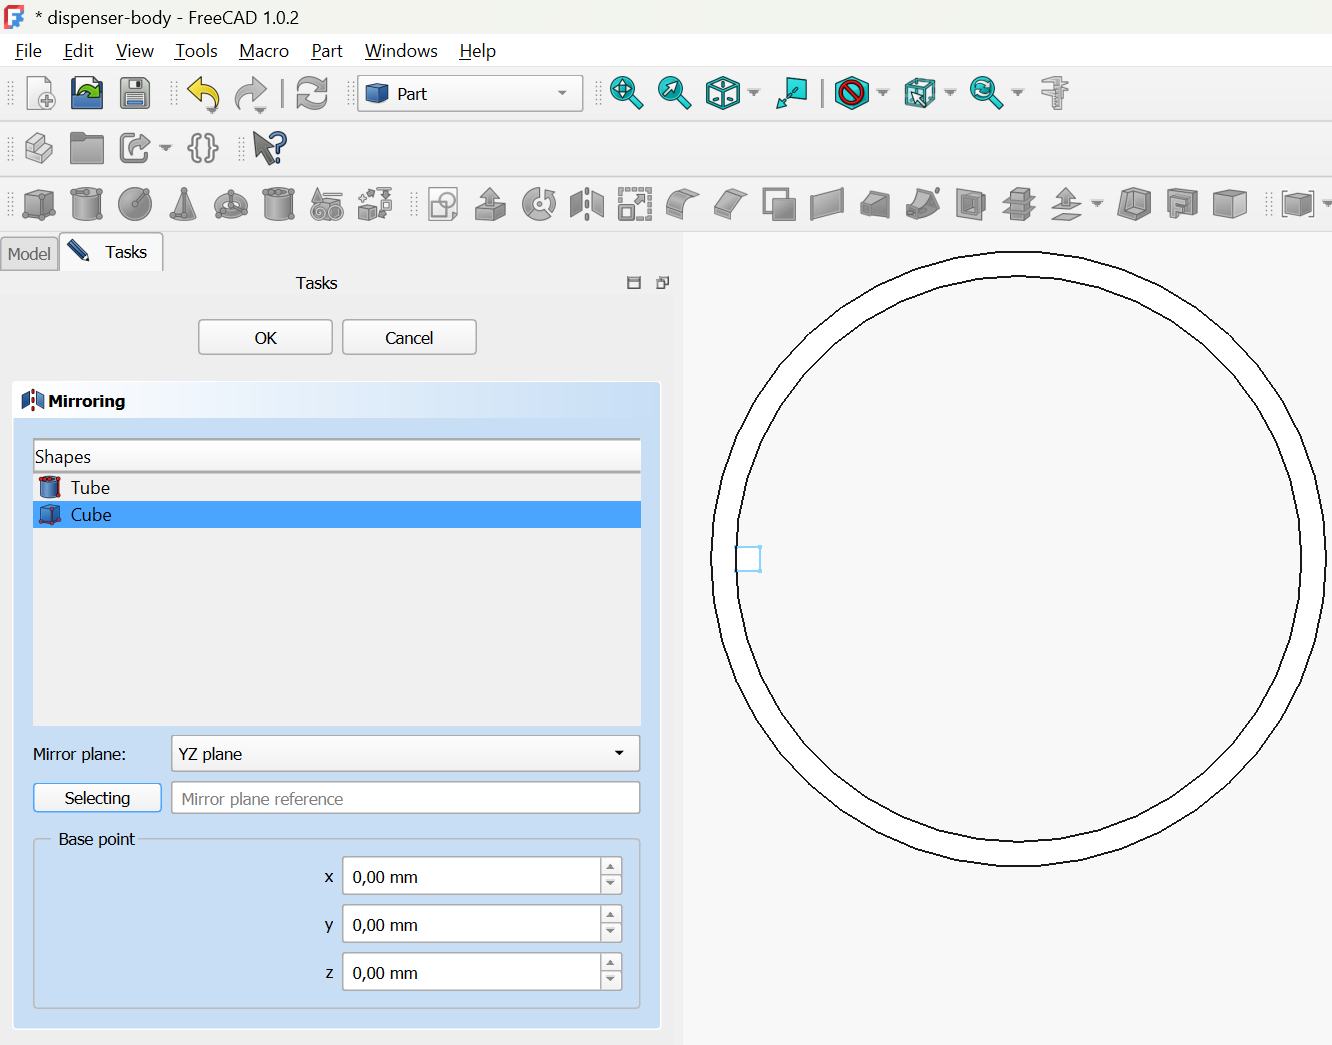Switch to the Model tab
This screenshot has width=1332, height=1045.
tap(29, 254)
